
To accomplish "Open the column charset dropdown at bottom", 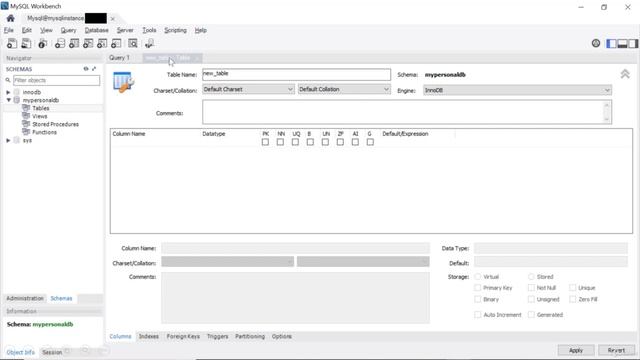I will point(227,262).
